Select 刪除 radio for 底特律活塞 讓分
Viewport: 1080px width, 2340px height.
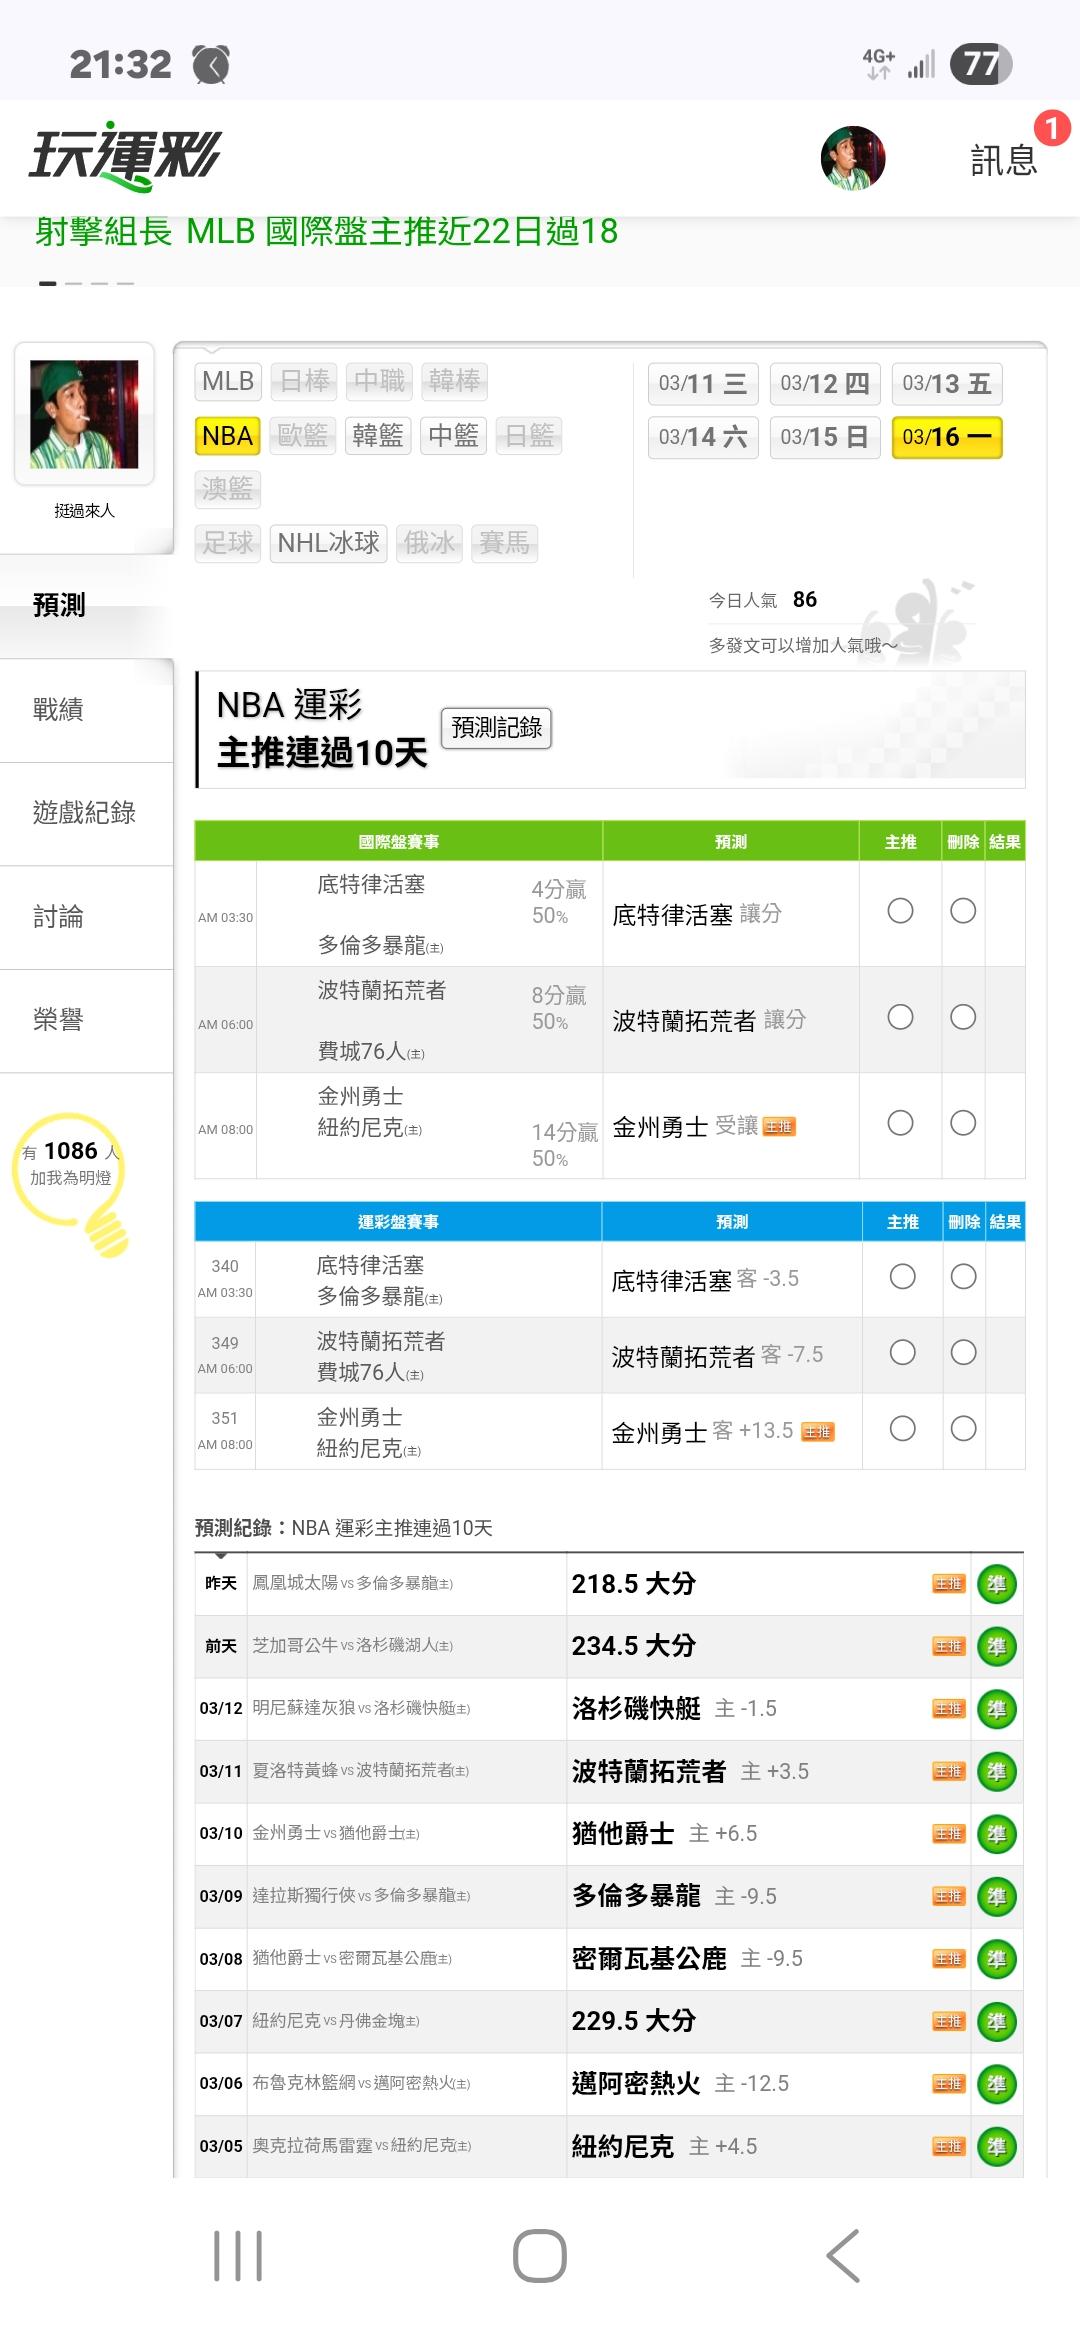(963, 911)
